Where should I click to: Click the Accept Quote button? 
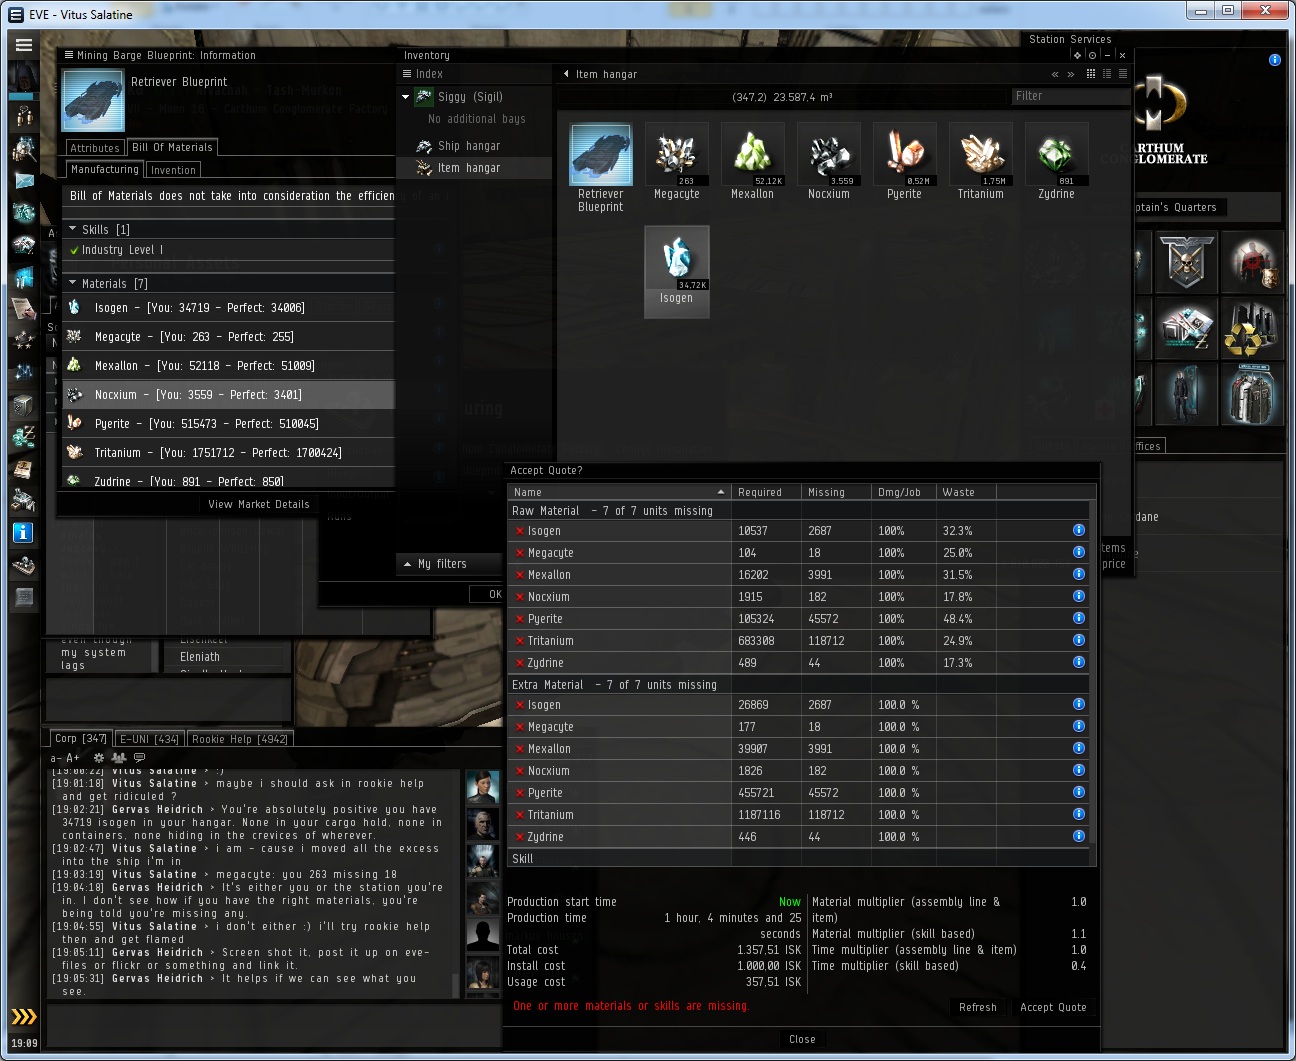[x=1053, y=1007]
